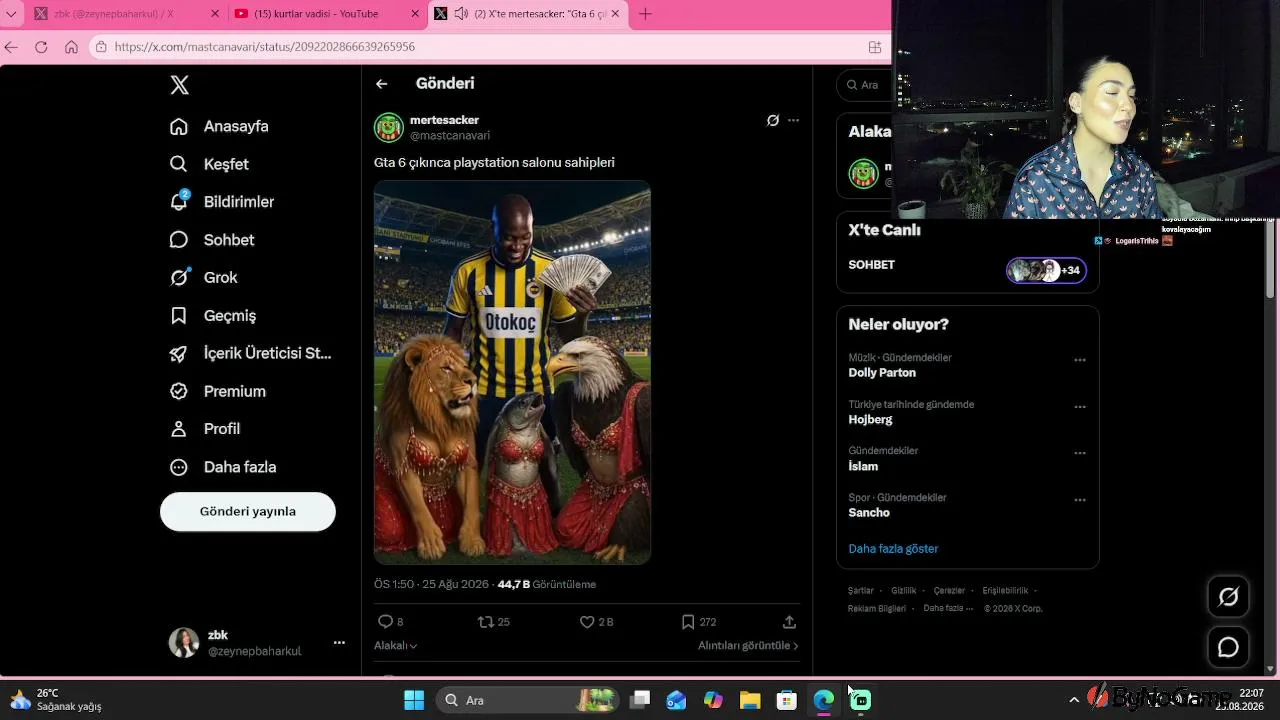Switch to the zbk (@zeynepbaharkul) browser tab
This screenshot has height=720, width=1280.
click(126, 14)
